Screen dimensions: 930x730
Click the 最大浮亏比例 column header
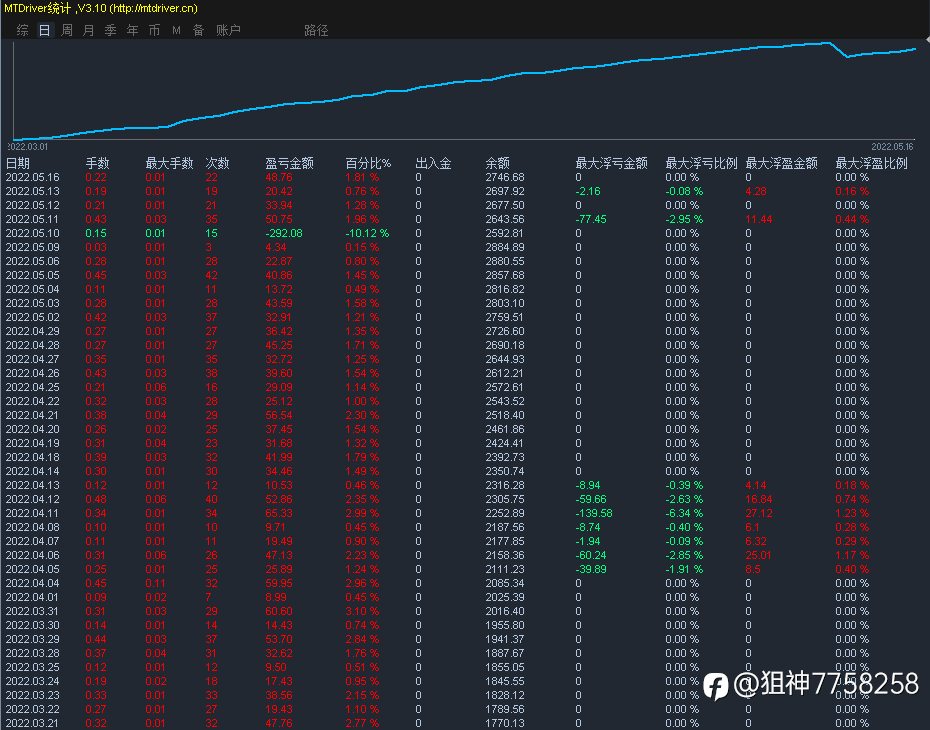[702, 163]
